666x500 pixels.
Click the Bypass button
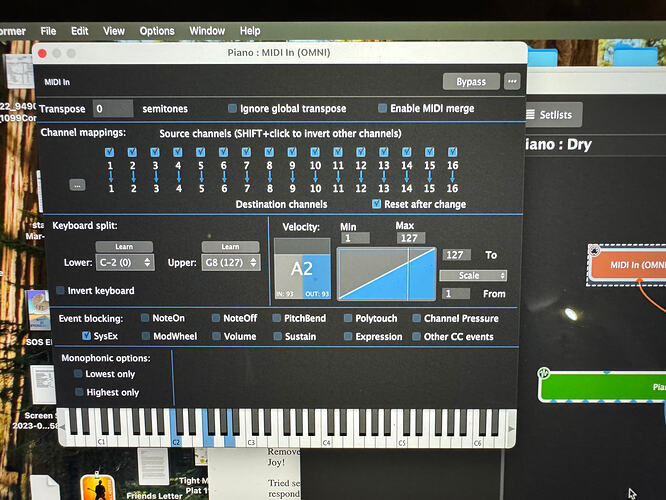(x=471, y=82)
